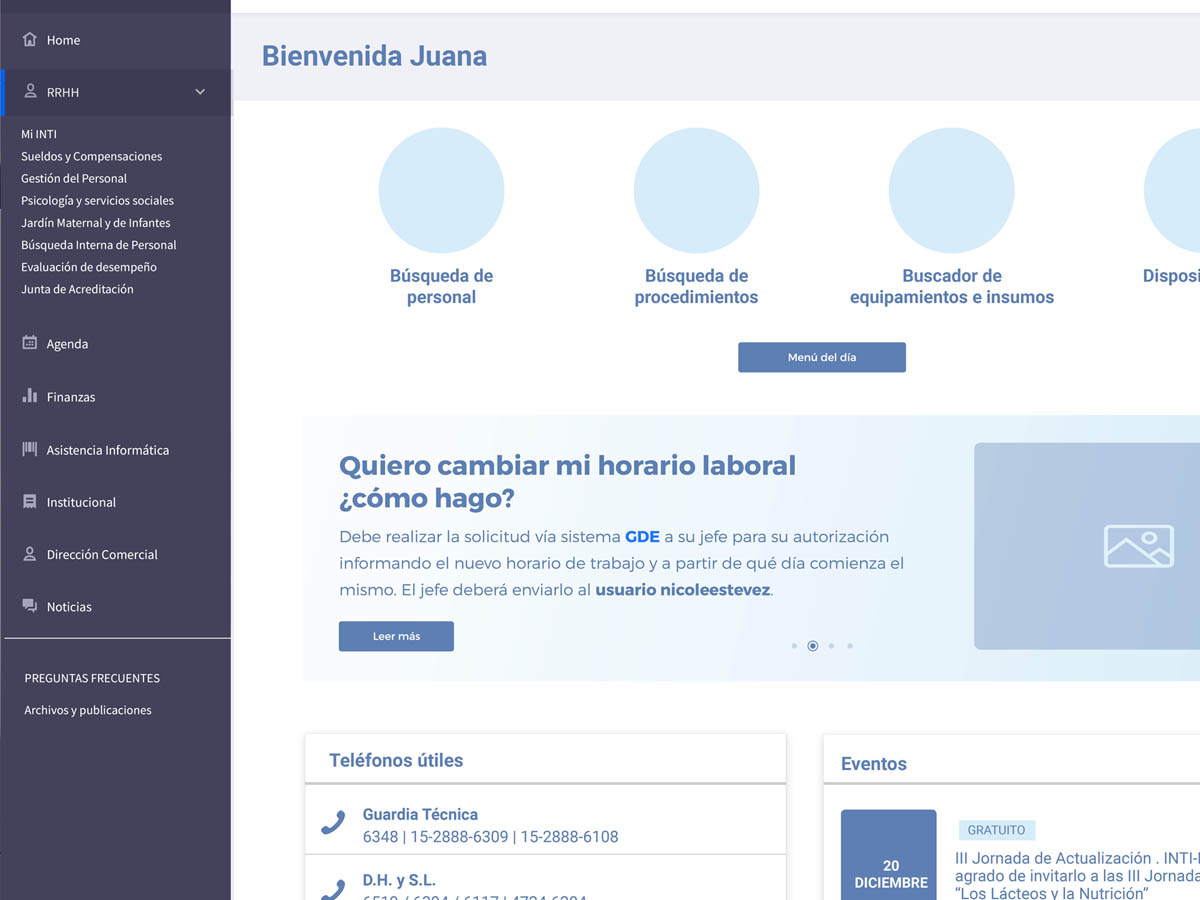Click the Menú del día button
Viewport: 1200px width, 900px height.
(822, 357)
